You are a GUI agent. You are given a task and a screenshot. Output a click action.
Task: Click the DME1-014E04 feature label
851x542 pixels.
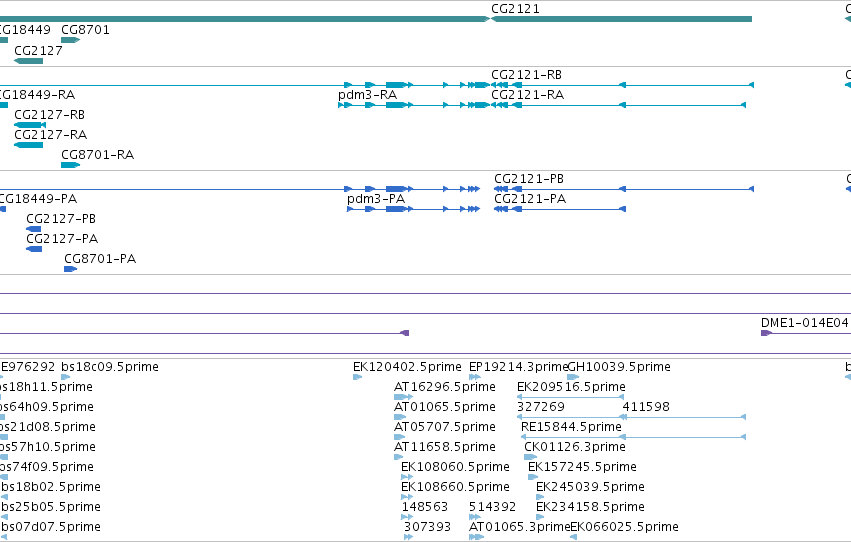point(804,323)
